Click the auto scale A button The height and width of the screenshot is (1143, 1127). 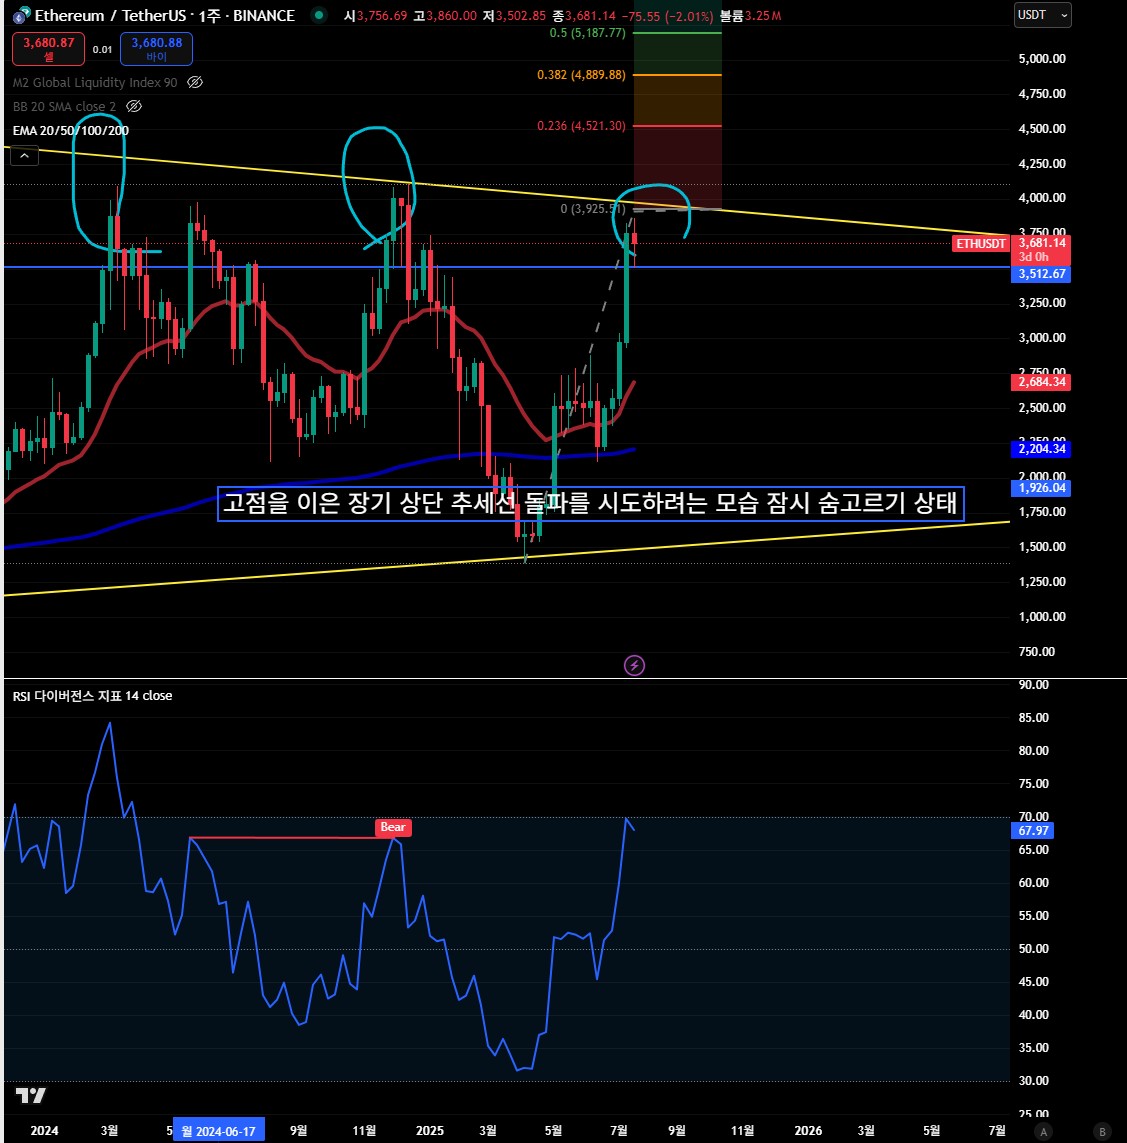[x=1044, y=1132]
